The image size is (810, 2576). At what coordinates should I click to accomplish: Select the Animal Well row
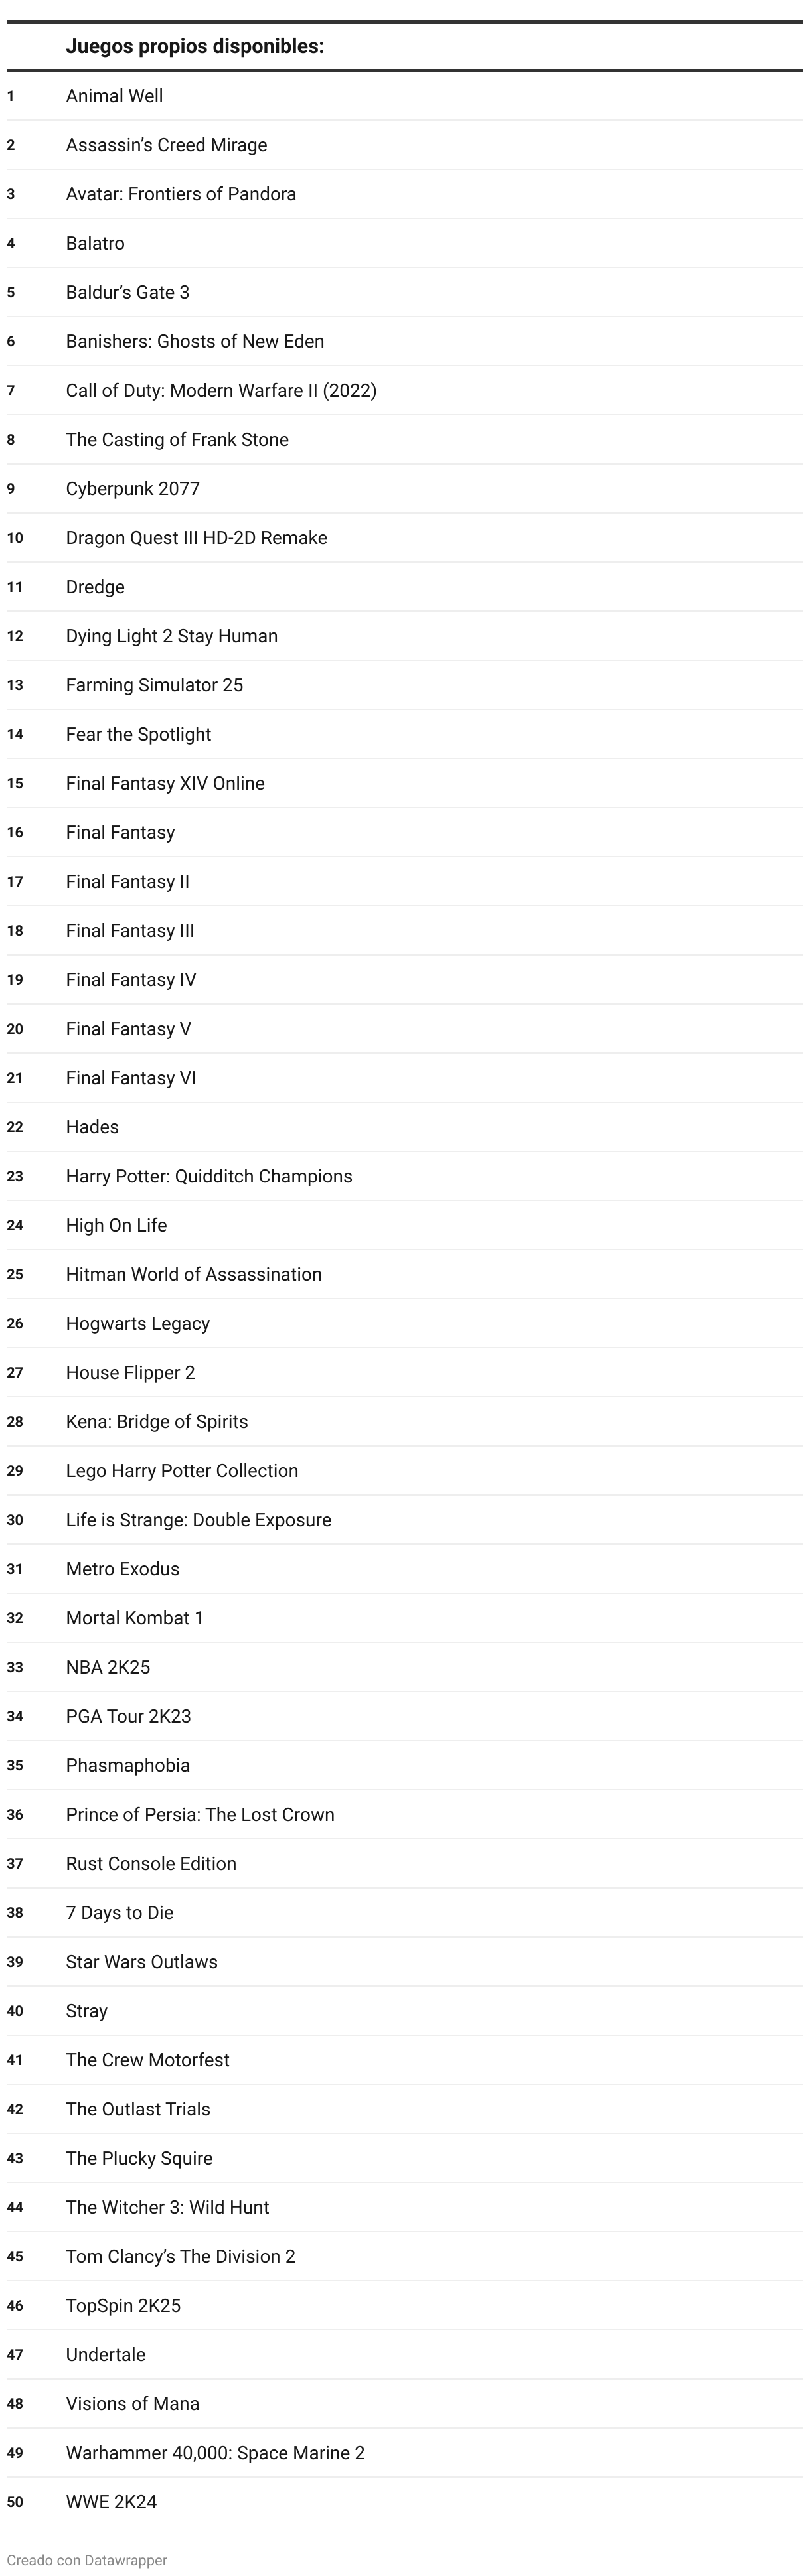click(405, 96)
